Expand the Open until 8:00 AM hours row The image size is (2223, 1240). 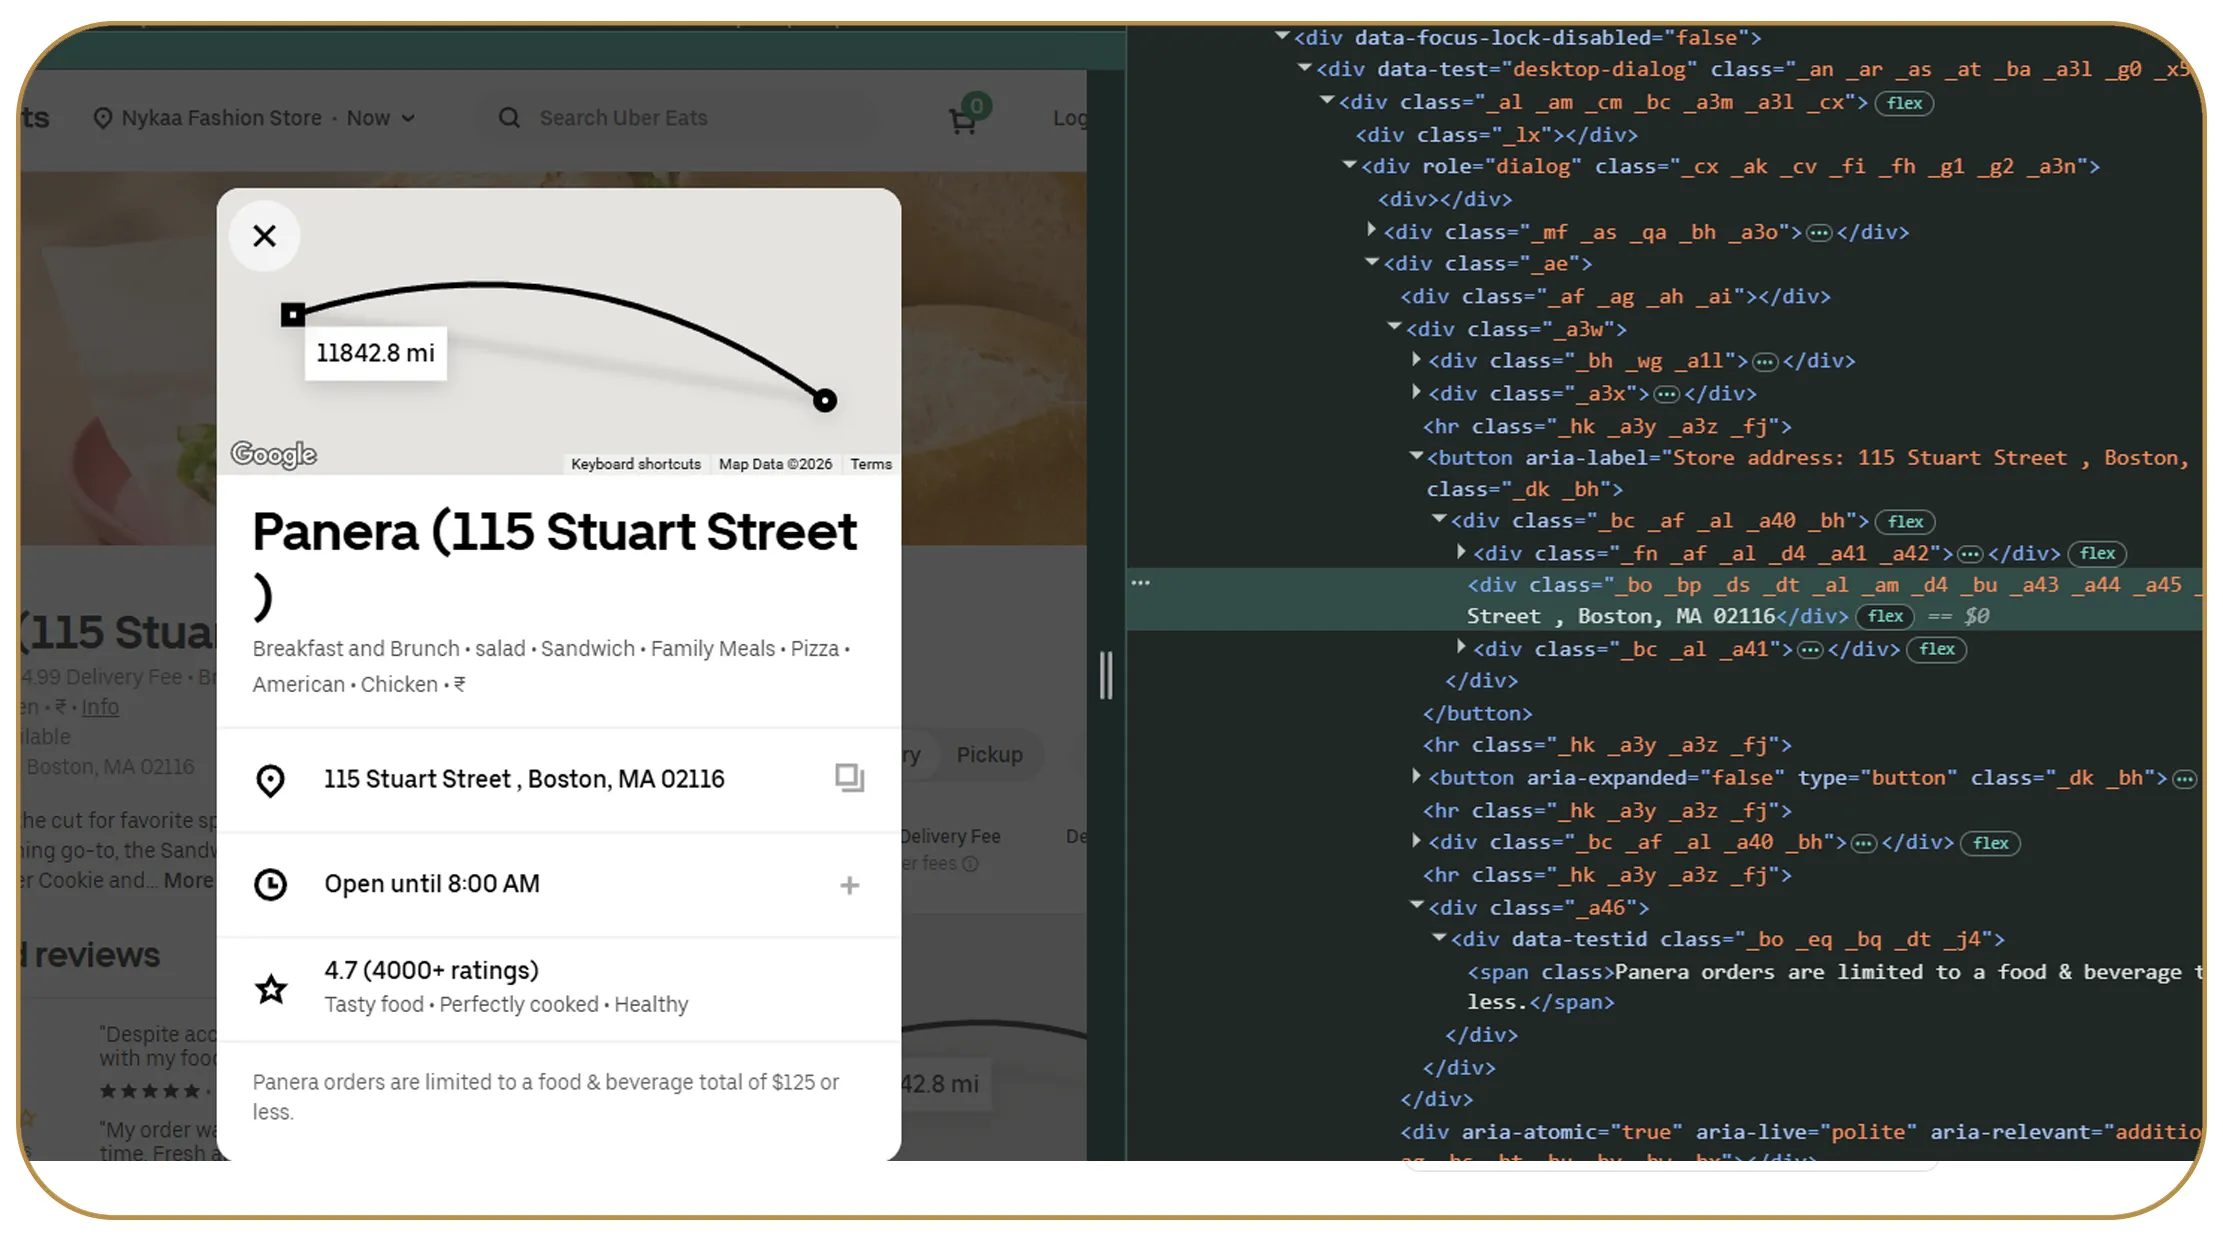559,885
